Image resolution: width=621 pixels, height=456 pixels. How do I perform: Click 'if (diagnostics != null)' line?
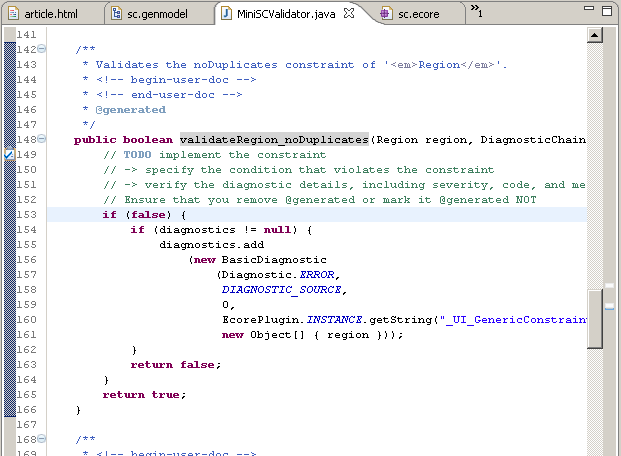pyautogui.click(x=221, y=230)
